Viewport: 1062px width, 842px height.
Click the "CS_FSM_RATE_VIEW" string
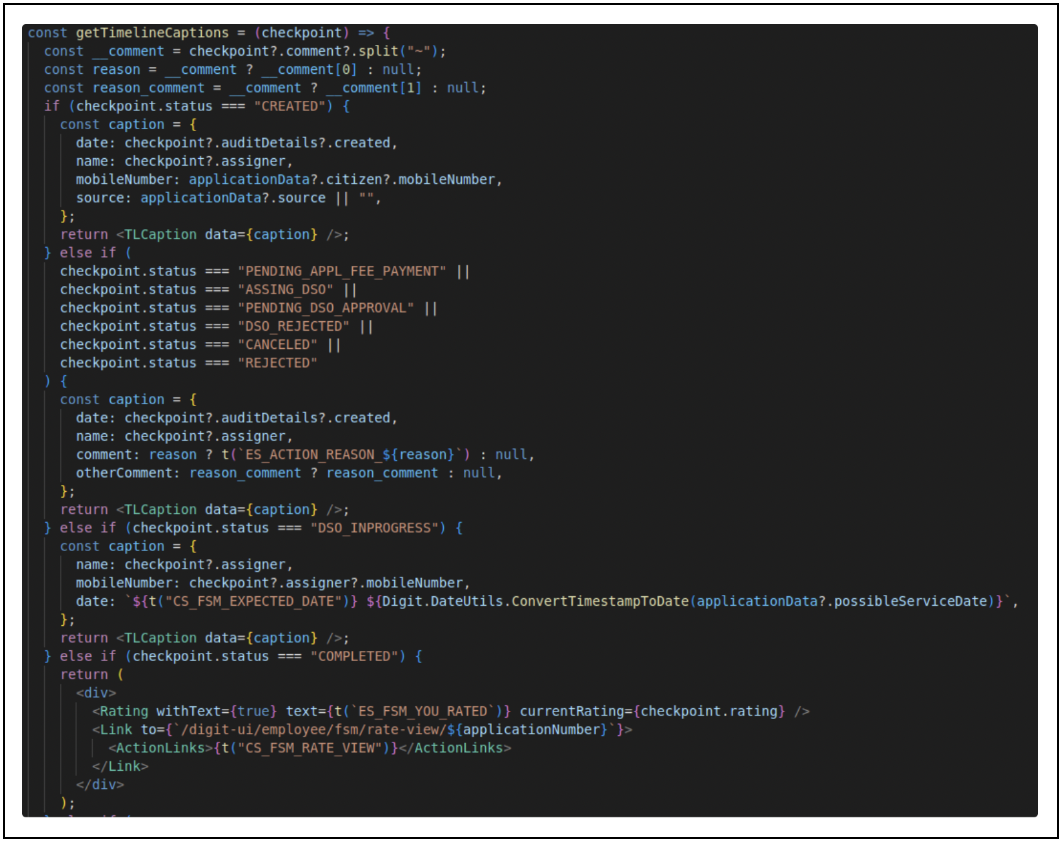[318, 748]
